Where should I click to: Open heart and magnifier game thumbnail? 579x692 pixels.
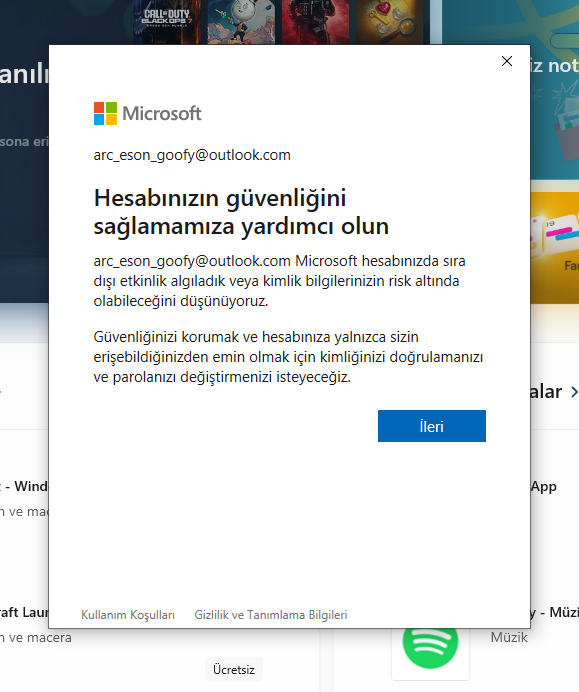click(390, 22)
